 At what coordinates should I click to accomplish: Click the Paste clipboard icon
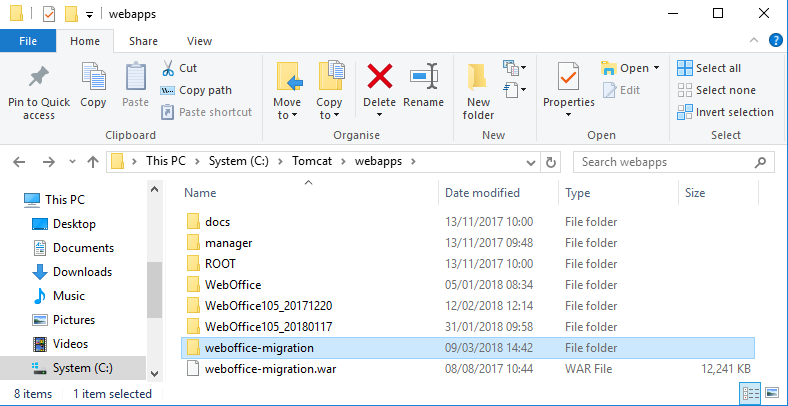pyautogui.click(x=136, y=77)
